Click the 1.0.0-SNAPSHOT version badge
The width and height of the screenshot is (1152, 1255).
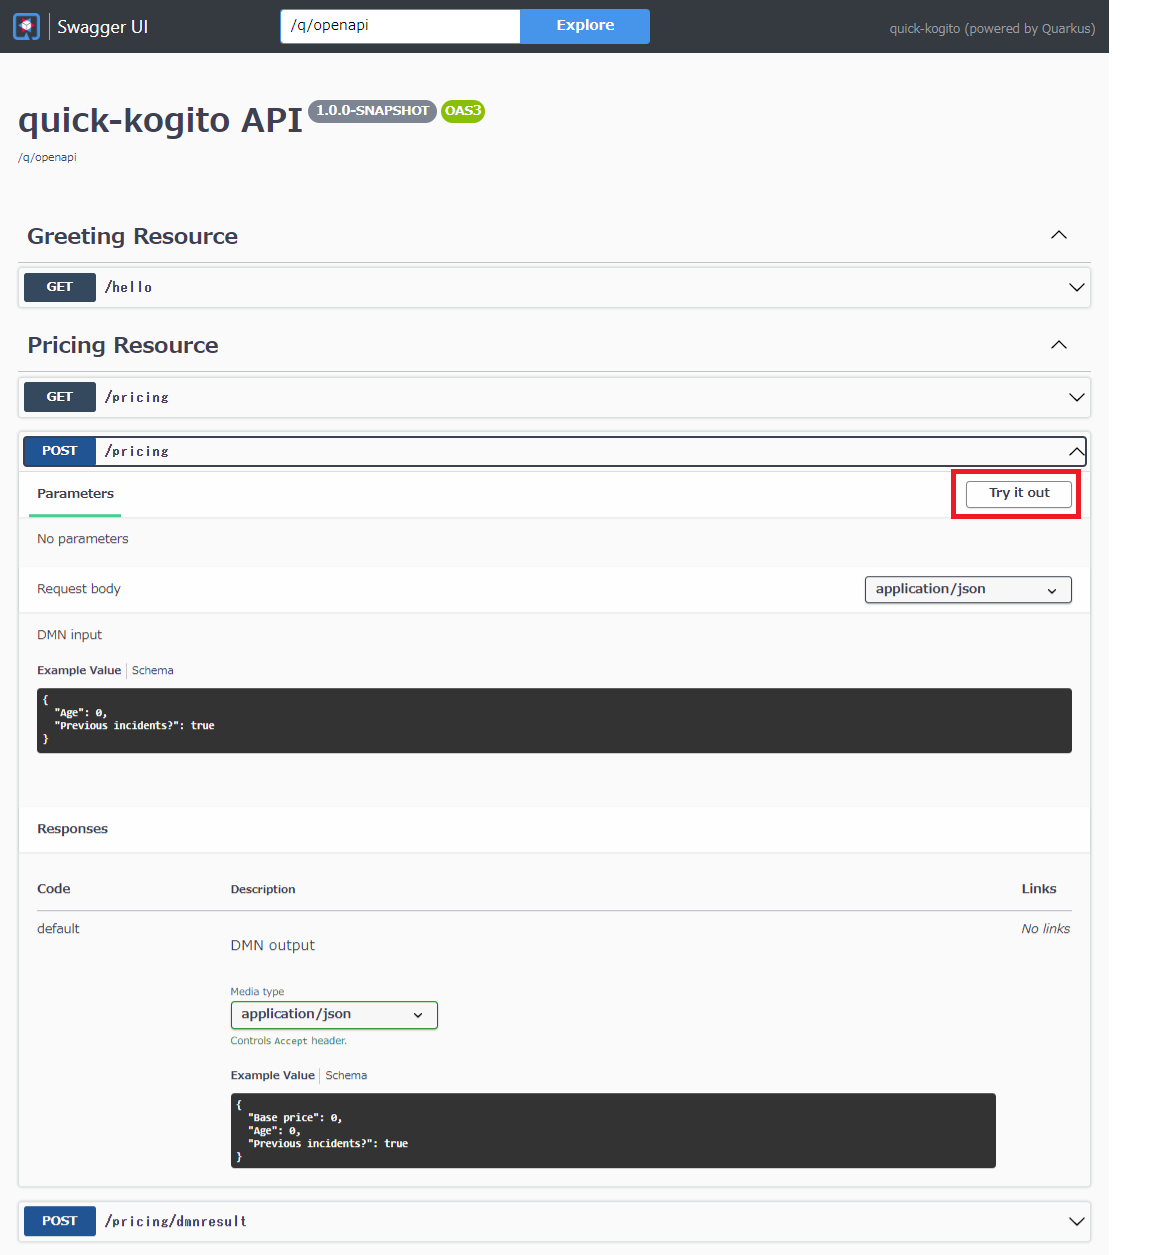[x=372, y=111]
